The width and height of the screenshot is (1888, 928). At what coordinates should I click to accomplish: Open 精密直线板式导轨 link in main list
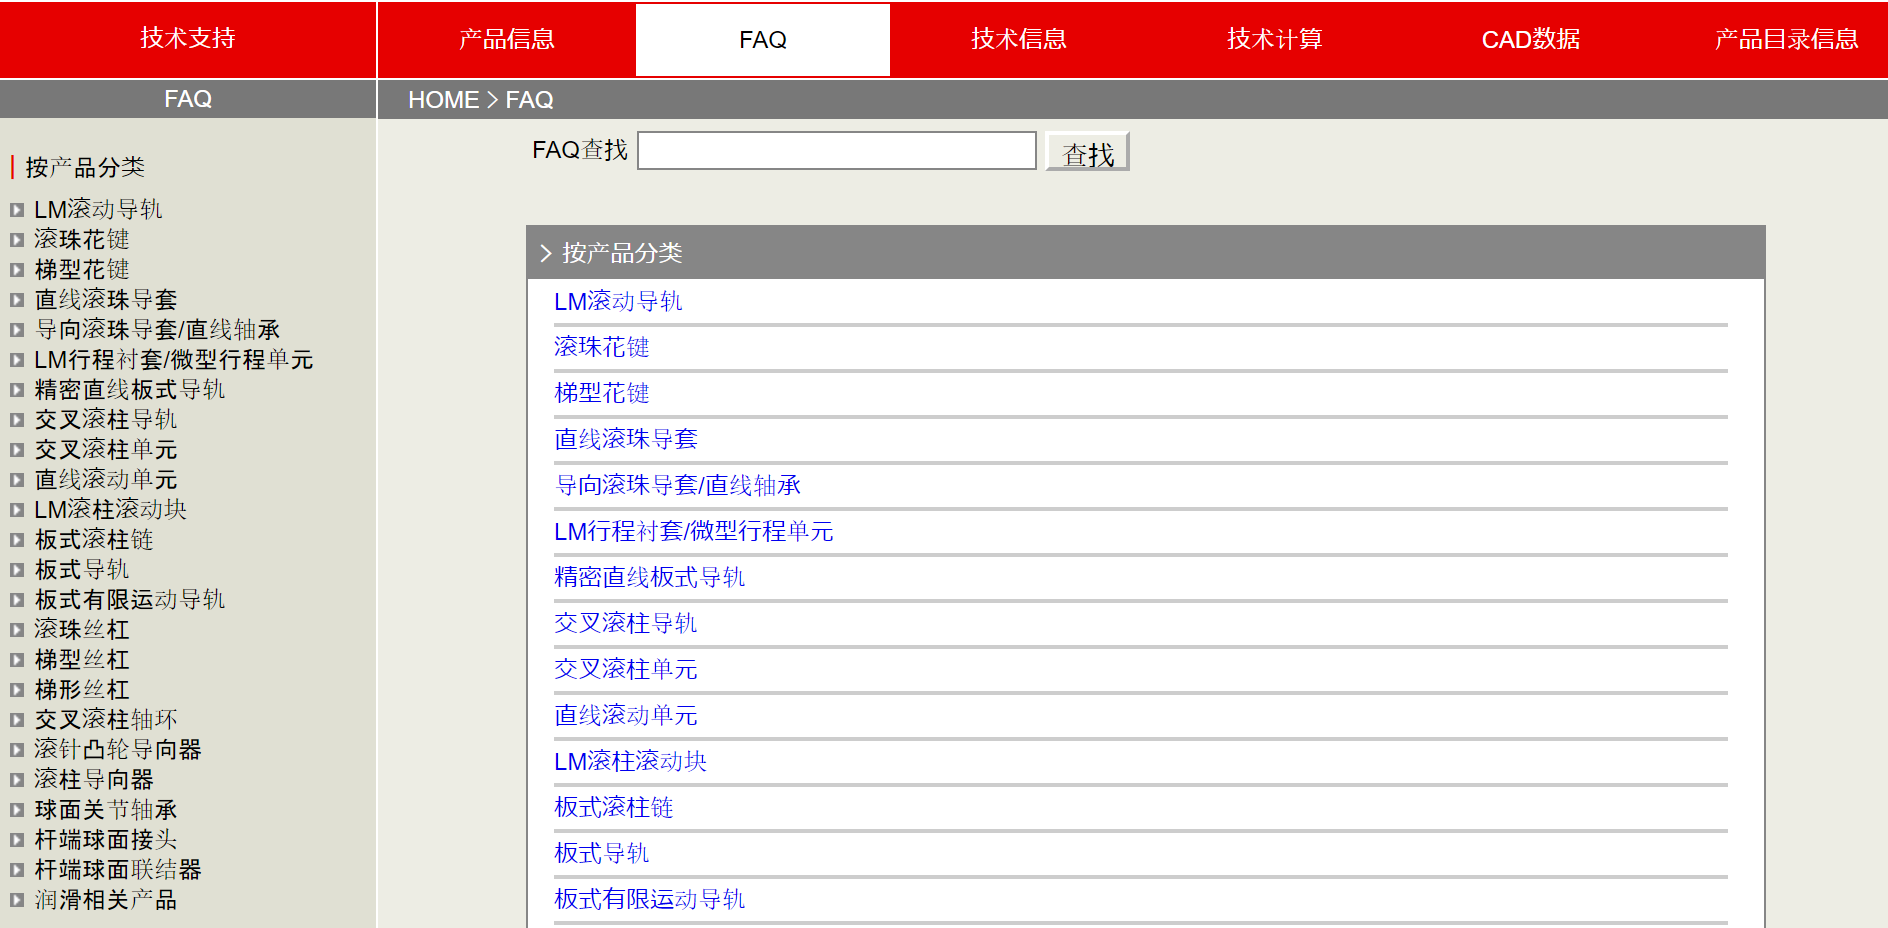tap(650, 577)
